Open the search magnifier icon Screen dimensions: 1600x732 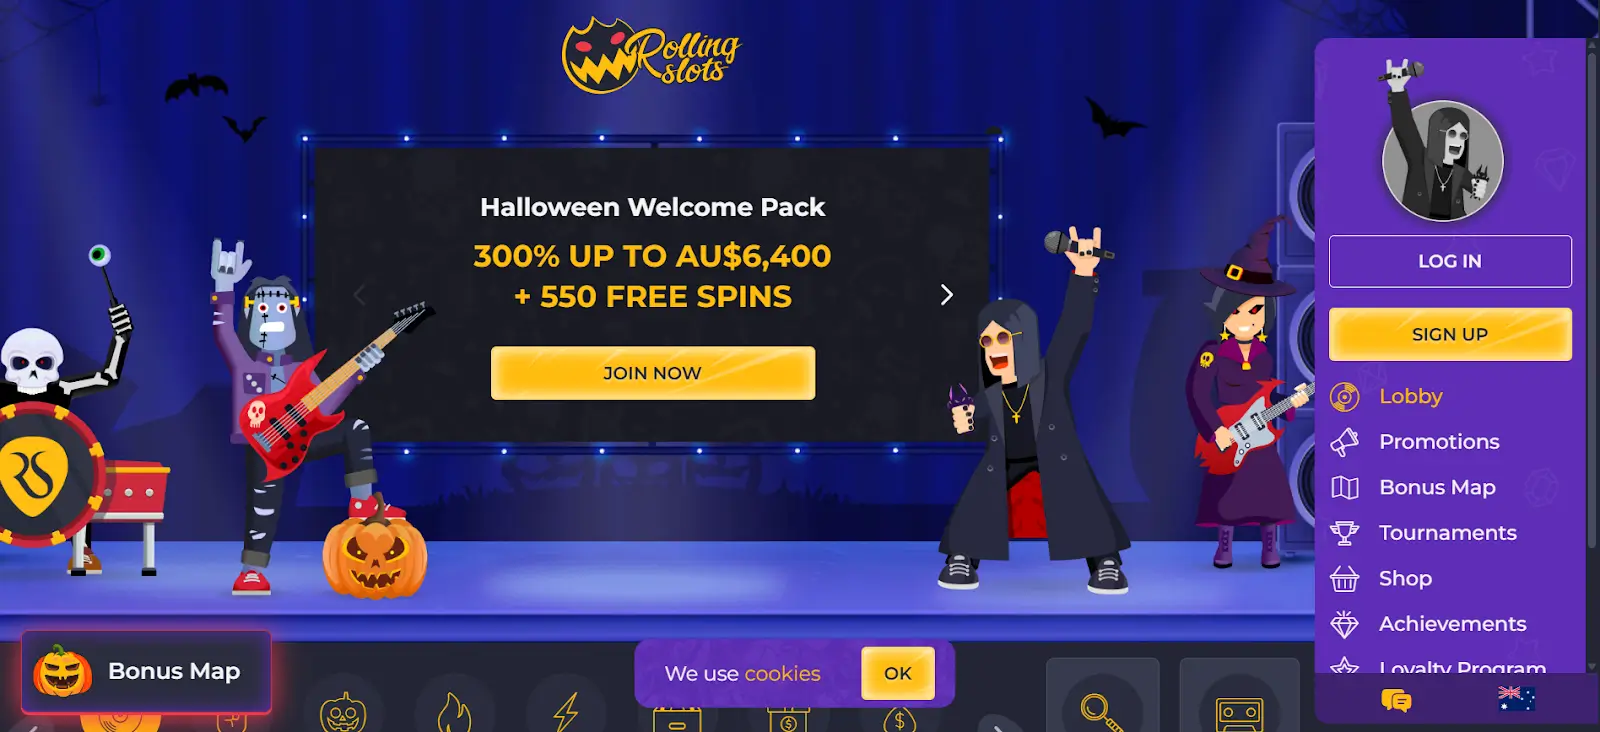(1102, 712)
